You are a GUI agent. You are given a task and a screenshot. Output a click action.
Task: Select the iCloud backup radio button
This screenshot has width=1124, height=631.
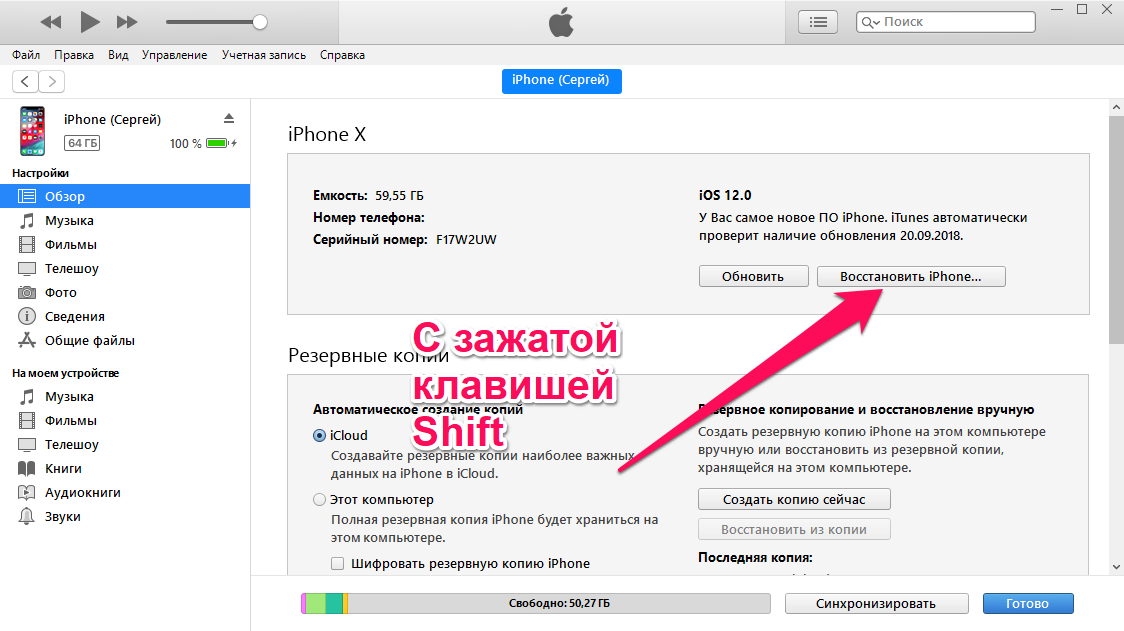click(320, 435)
